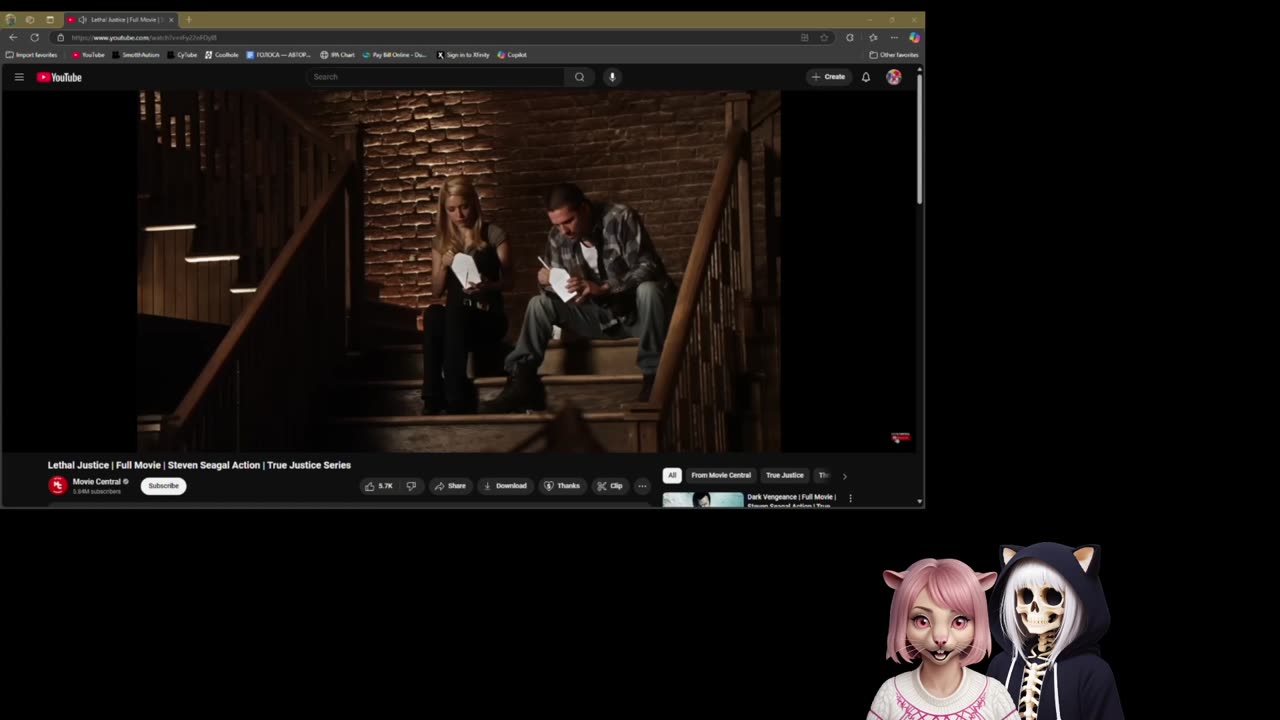Image resolution: width=1280 pixels, height=720 pixels.
Task: Click the Share button
Action: 450,486
